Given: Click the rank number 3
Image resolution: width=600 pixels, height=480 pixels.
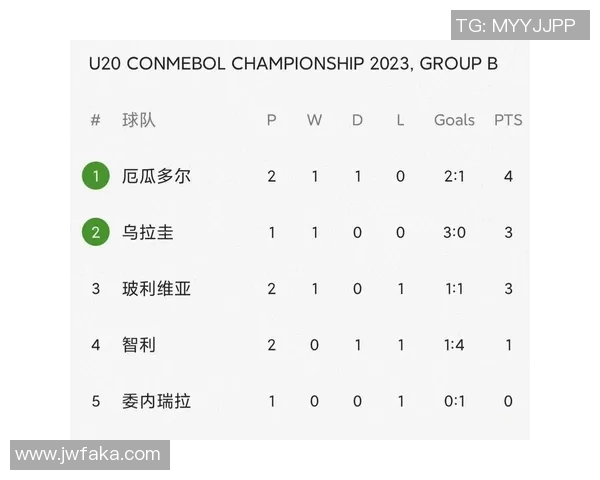Looking at the screenshot, I should (x=96, y=289).
